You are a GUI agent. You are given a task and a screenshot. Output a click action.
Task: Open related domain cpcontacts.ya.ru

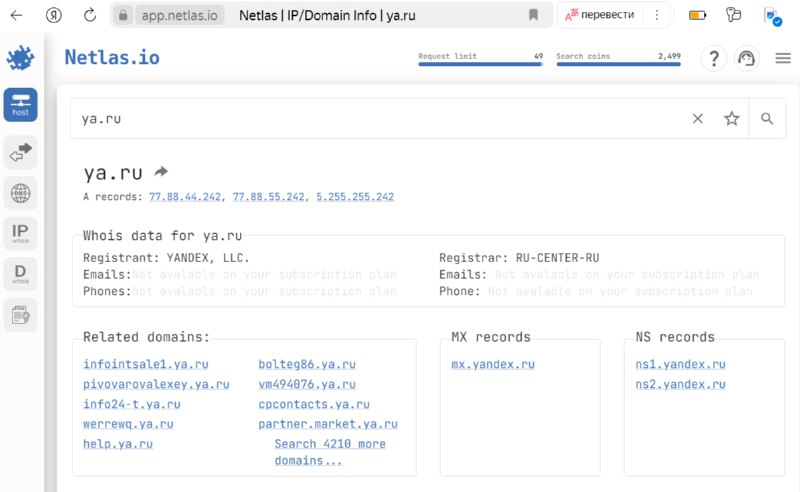[x=314, y=404]
